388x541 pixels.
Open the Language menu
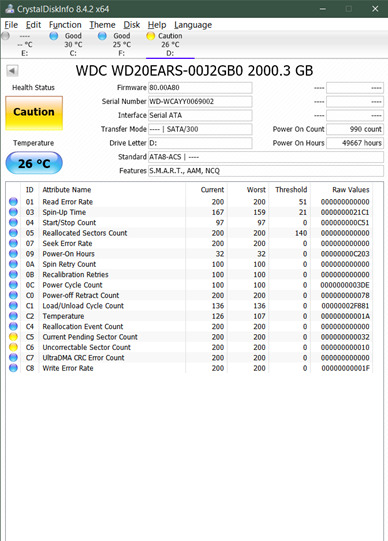[x=193, y=25]
